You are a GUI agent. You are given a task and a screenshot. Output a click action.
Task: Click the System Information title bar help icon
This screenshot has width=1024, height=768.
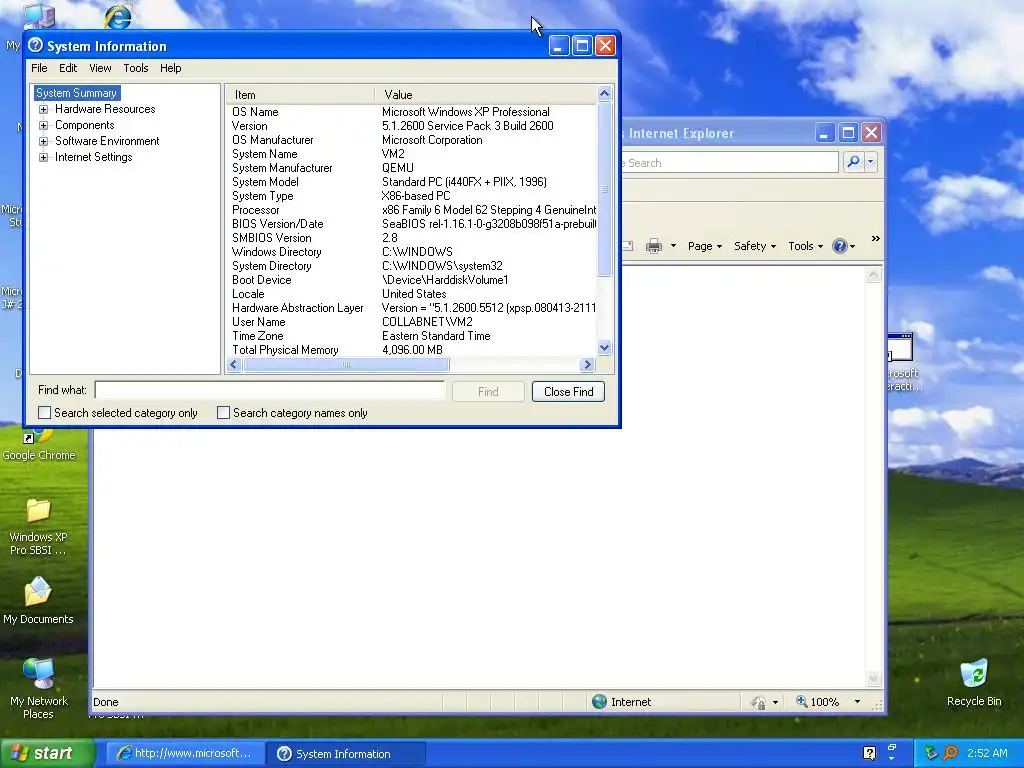tap(36, 45)
